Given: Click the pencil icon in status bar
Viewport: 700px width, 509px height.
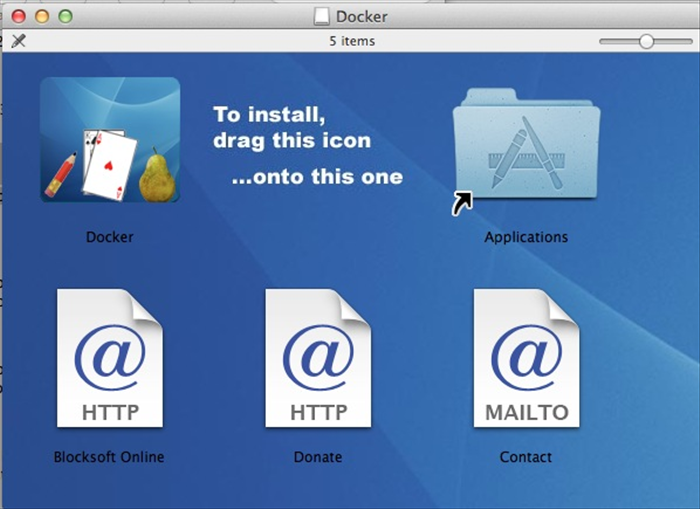Looking at the screenshot, I should 18,41.
